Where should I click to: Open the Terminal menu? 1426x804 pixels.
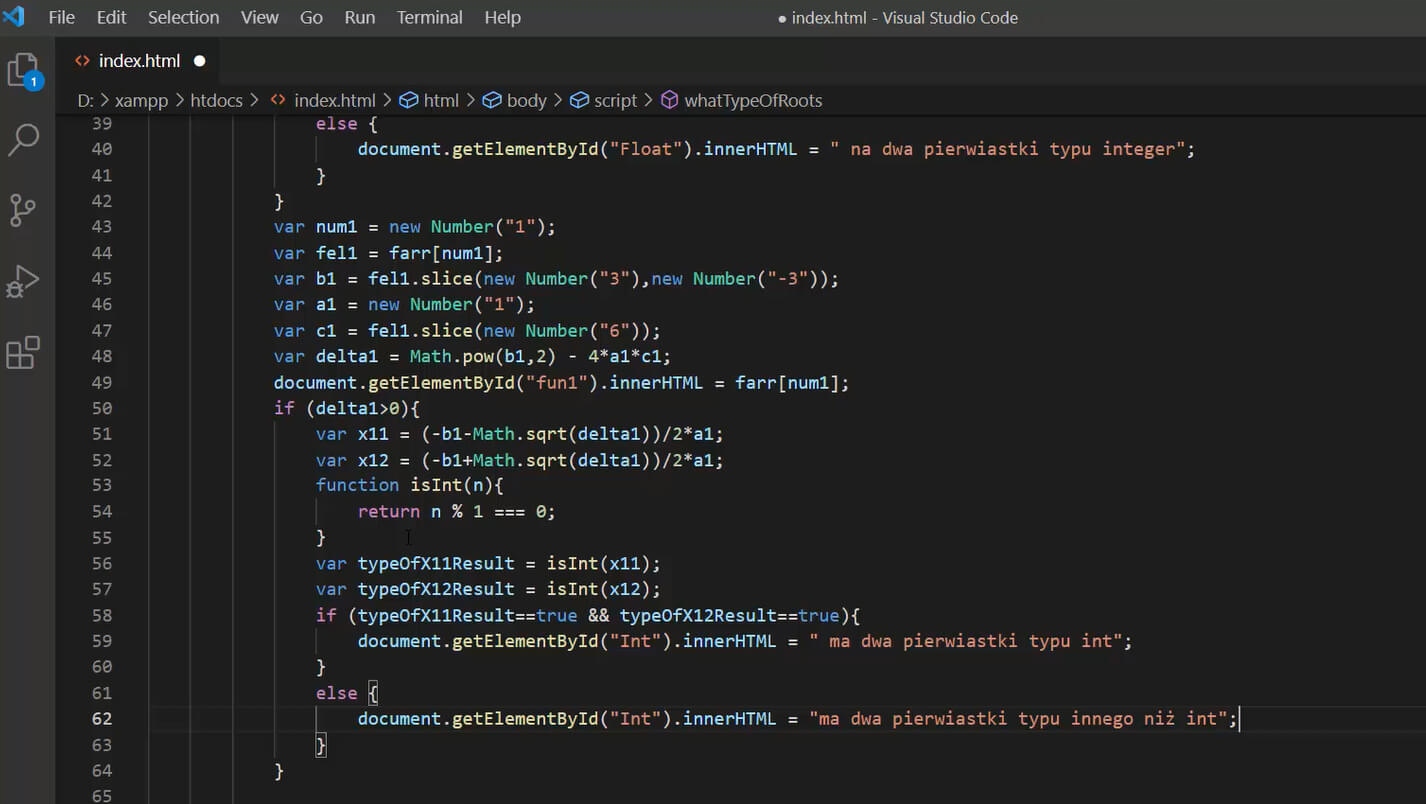[430, 17]
